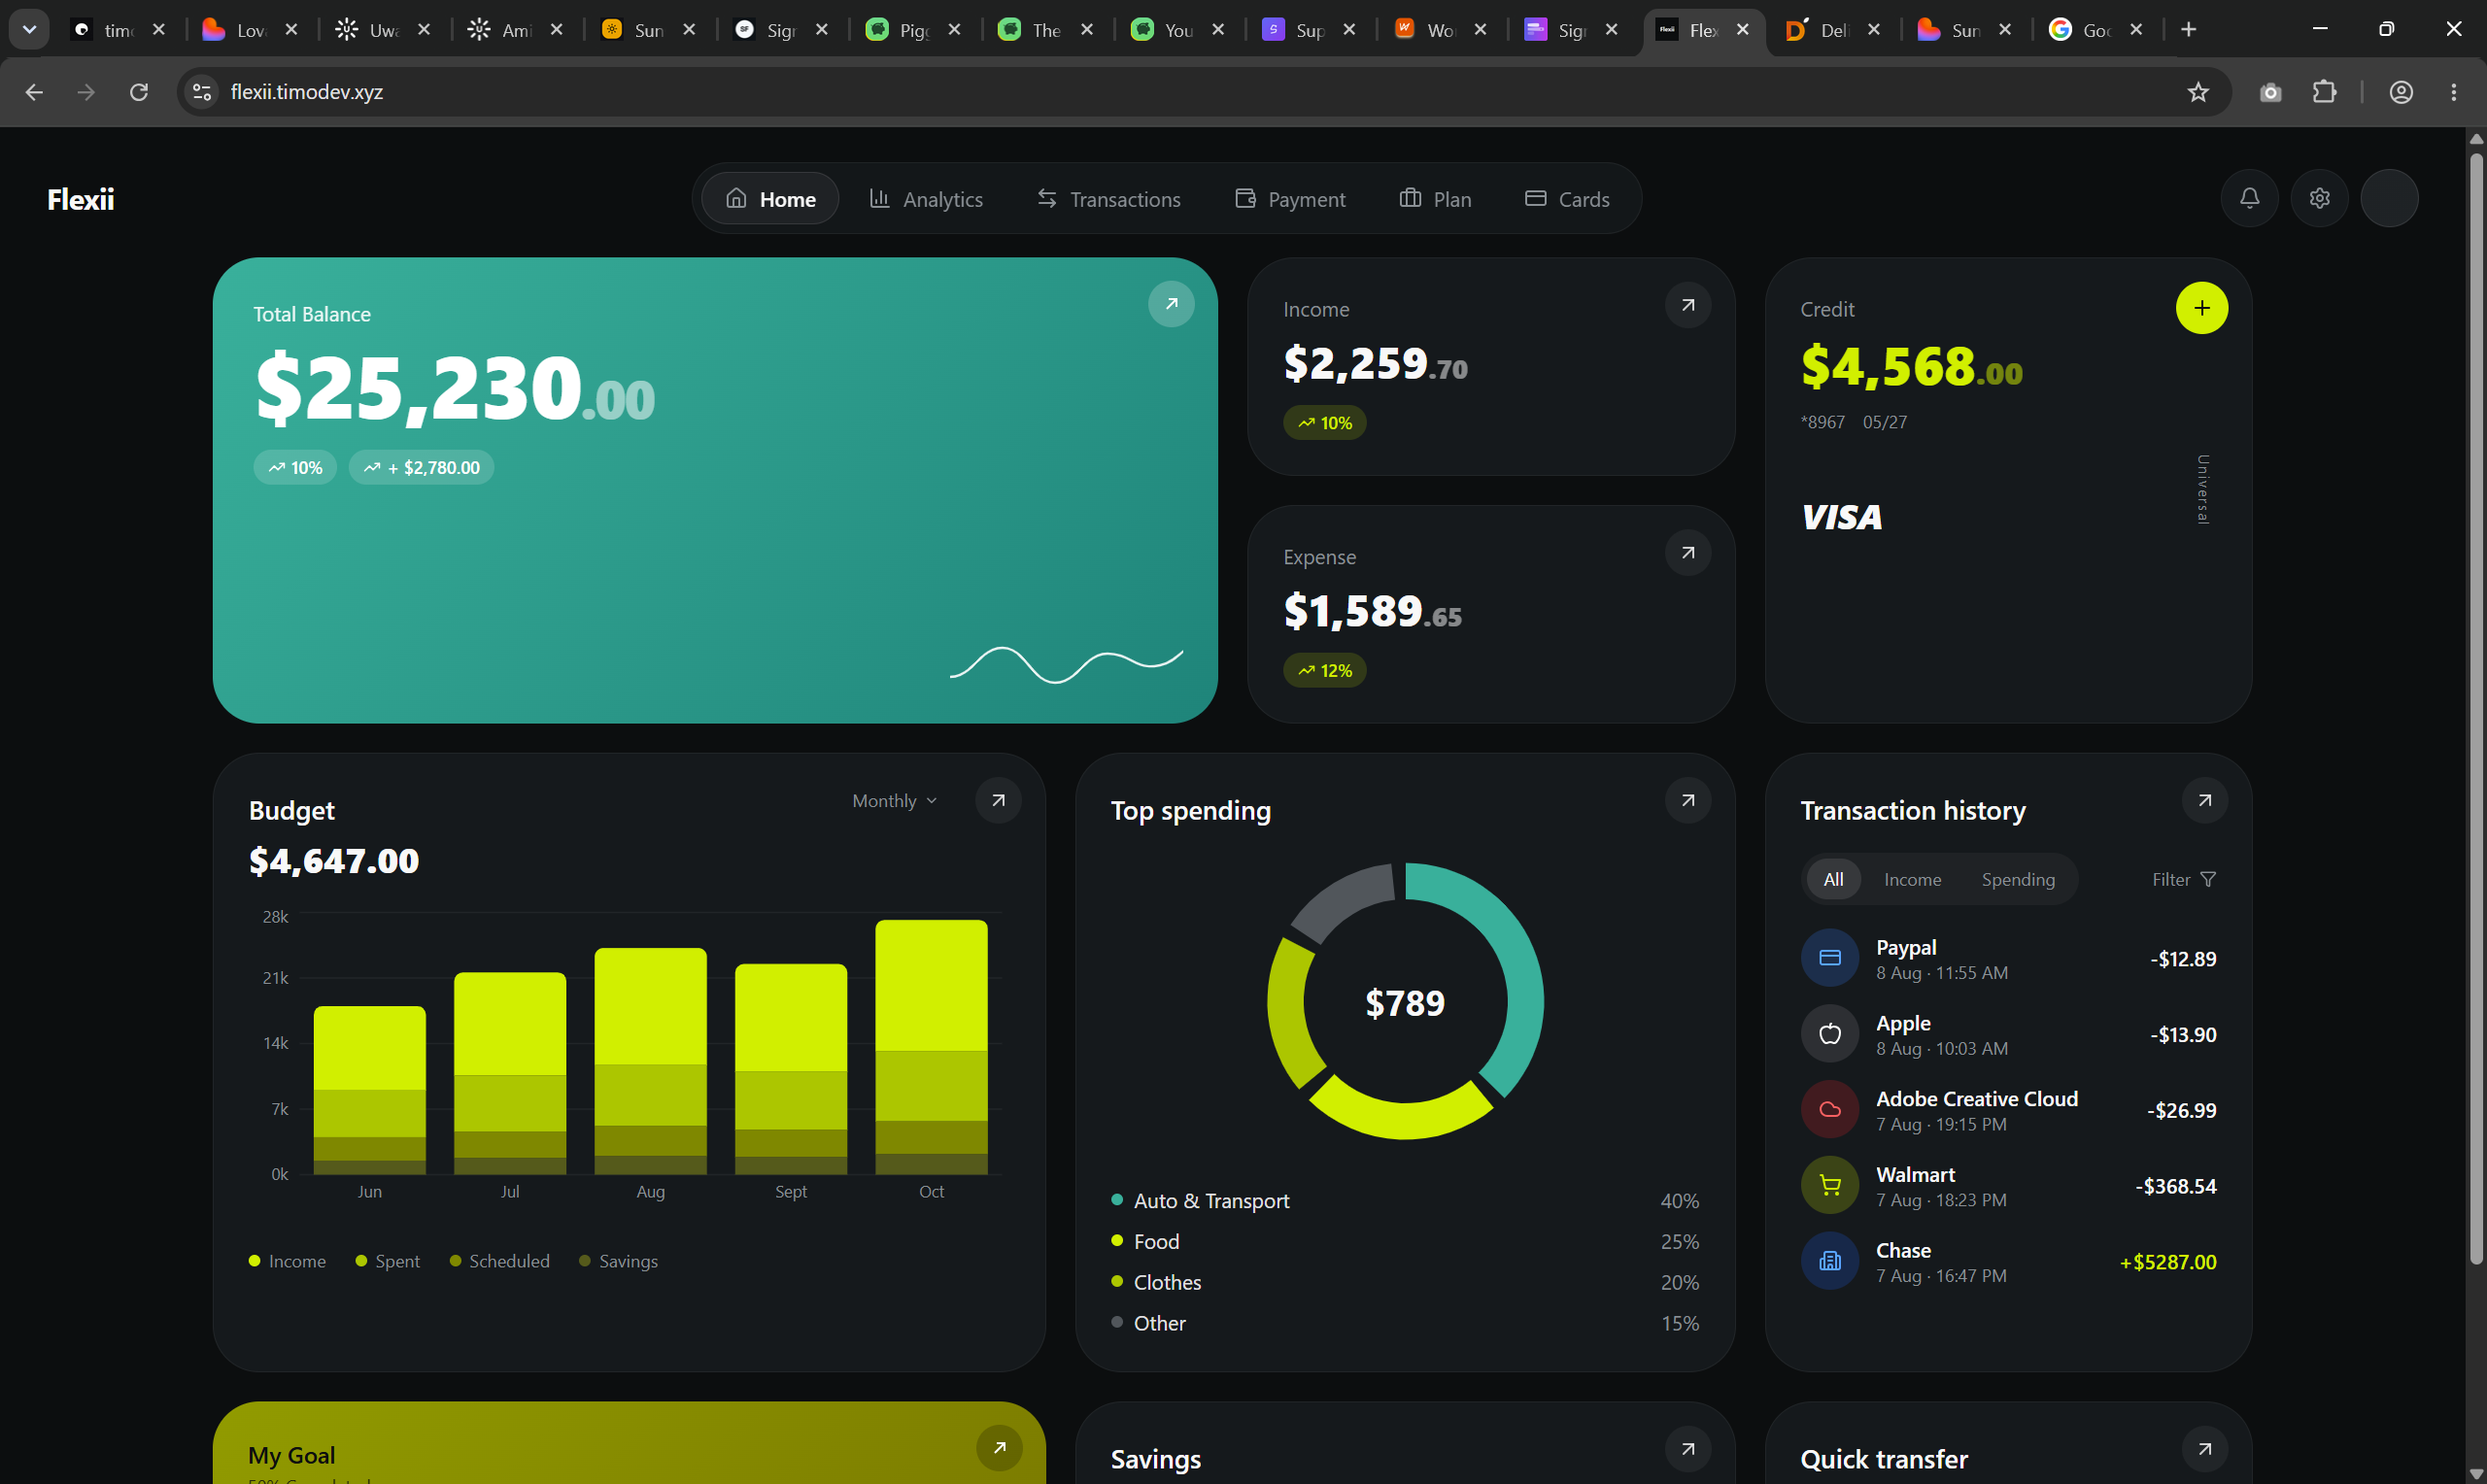
Task: Reload the page
Action: point(139,92)
